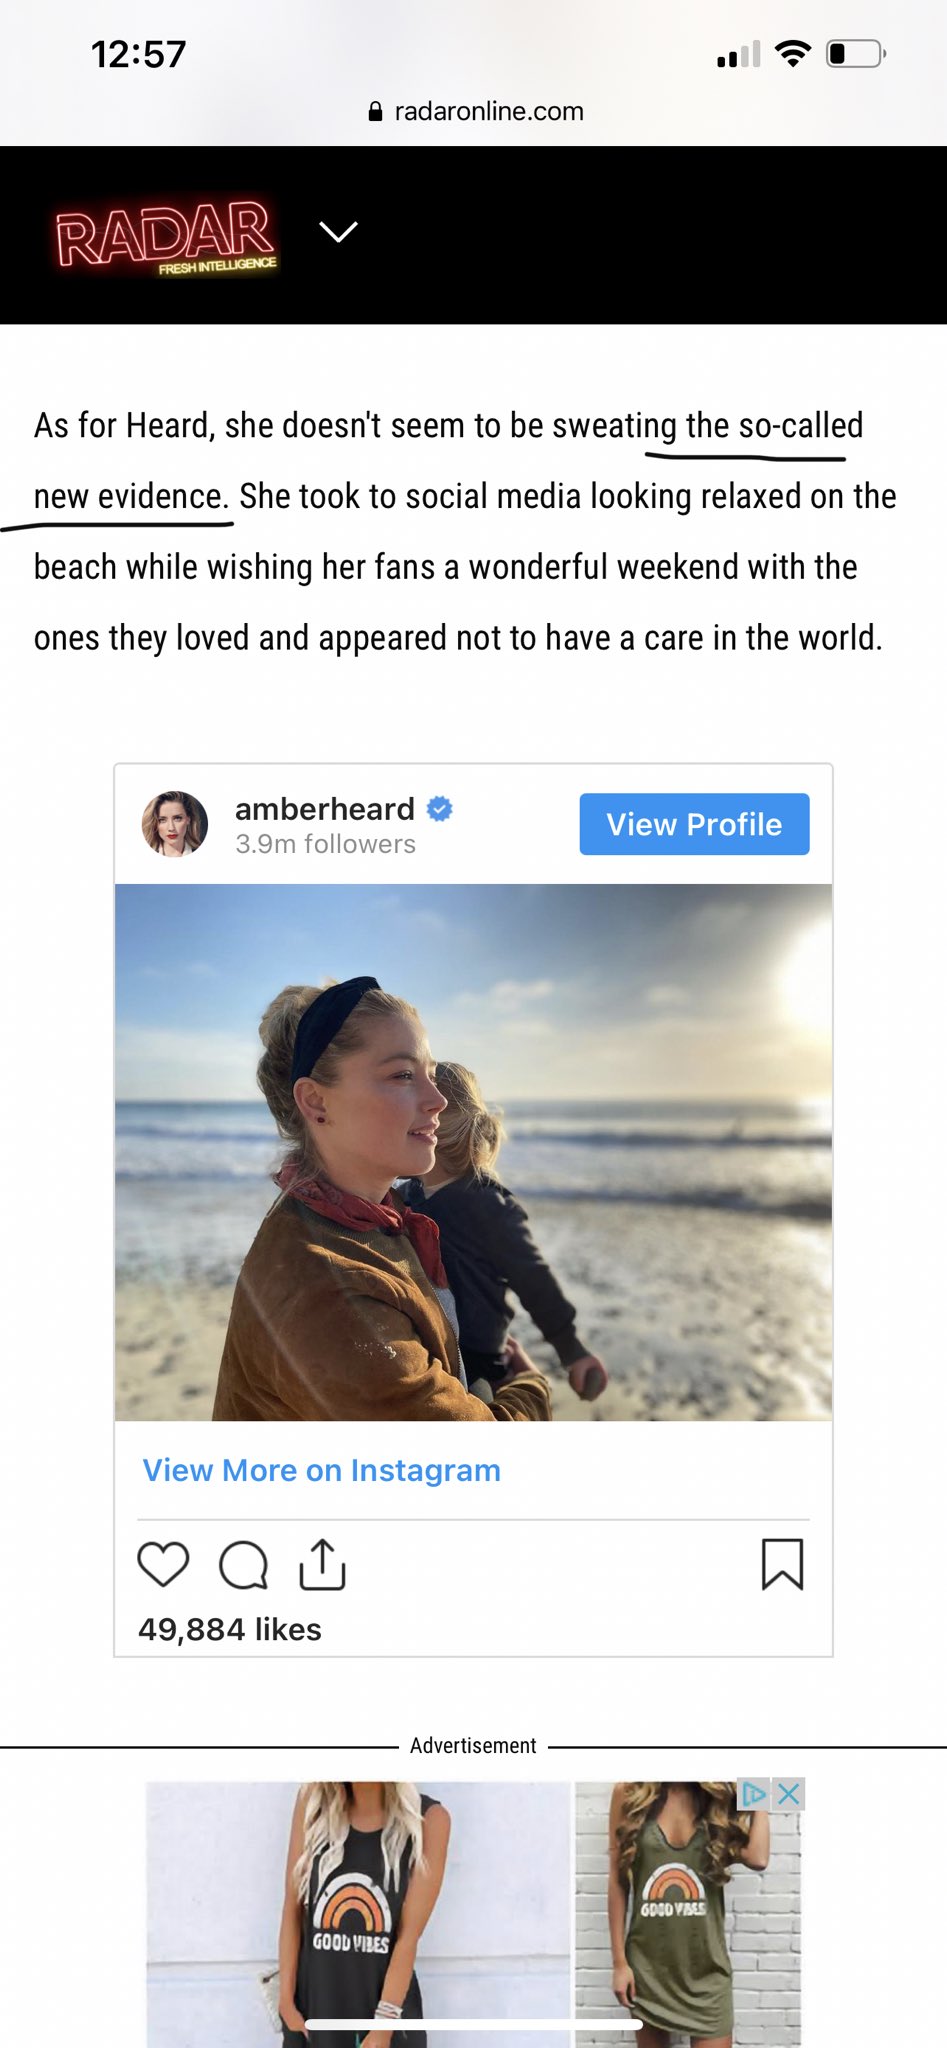Open amberheard profile avatar picture

pyautogui.click(x=175, y=824)
